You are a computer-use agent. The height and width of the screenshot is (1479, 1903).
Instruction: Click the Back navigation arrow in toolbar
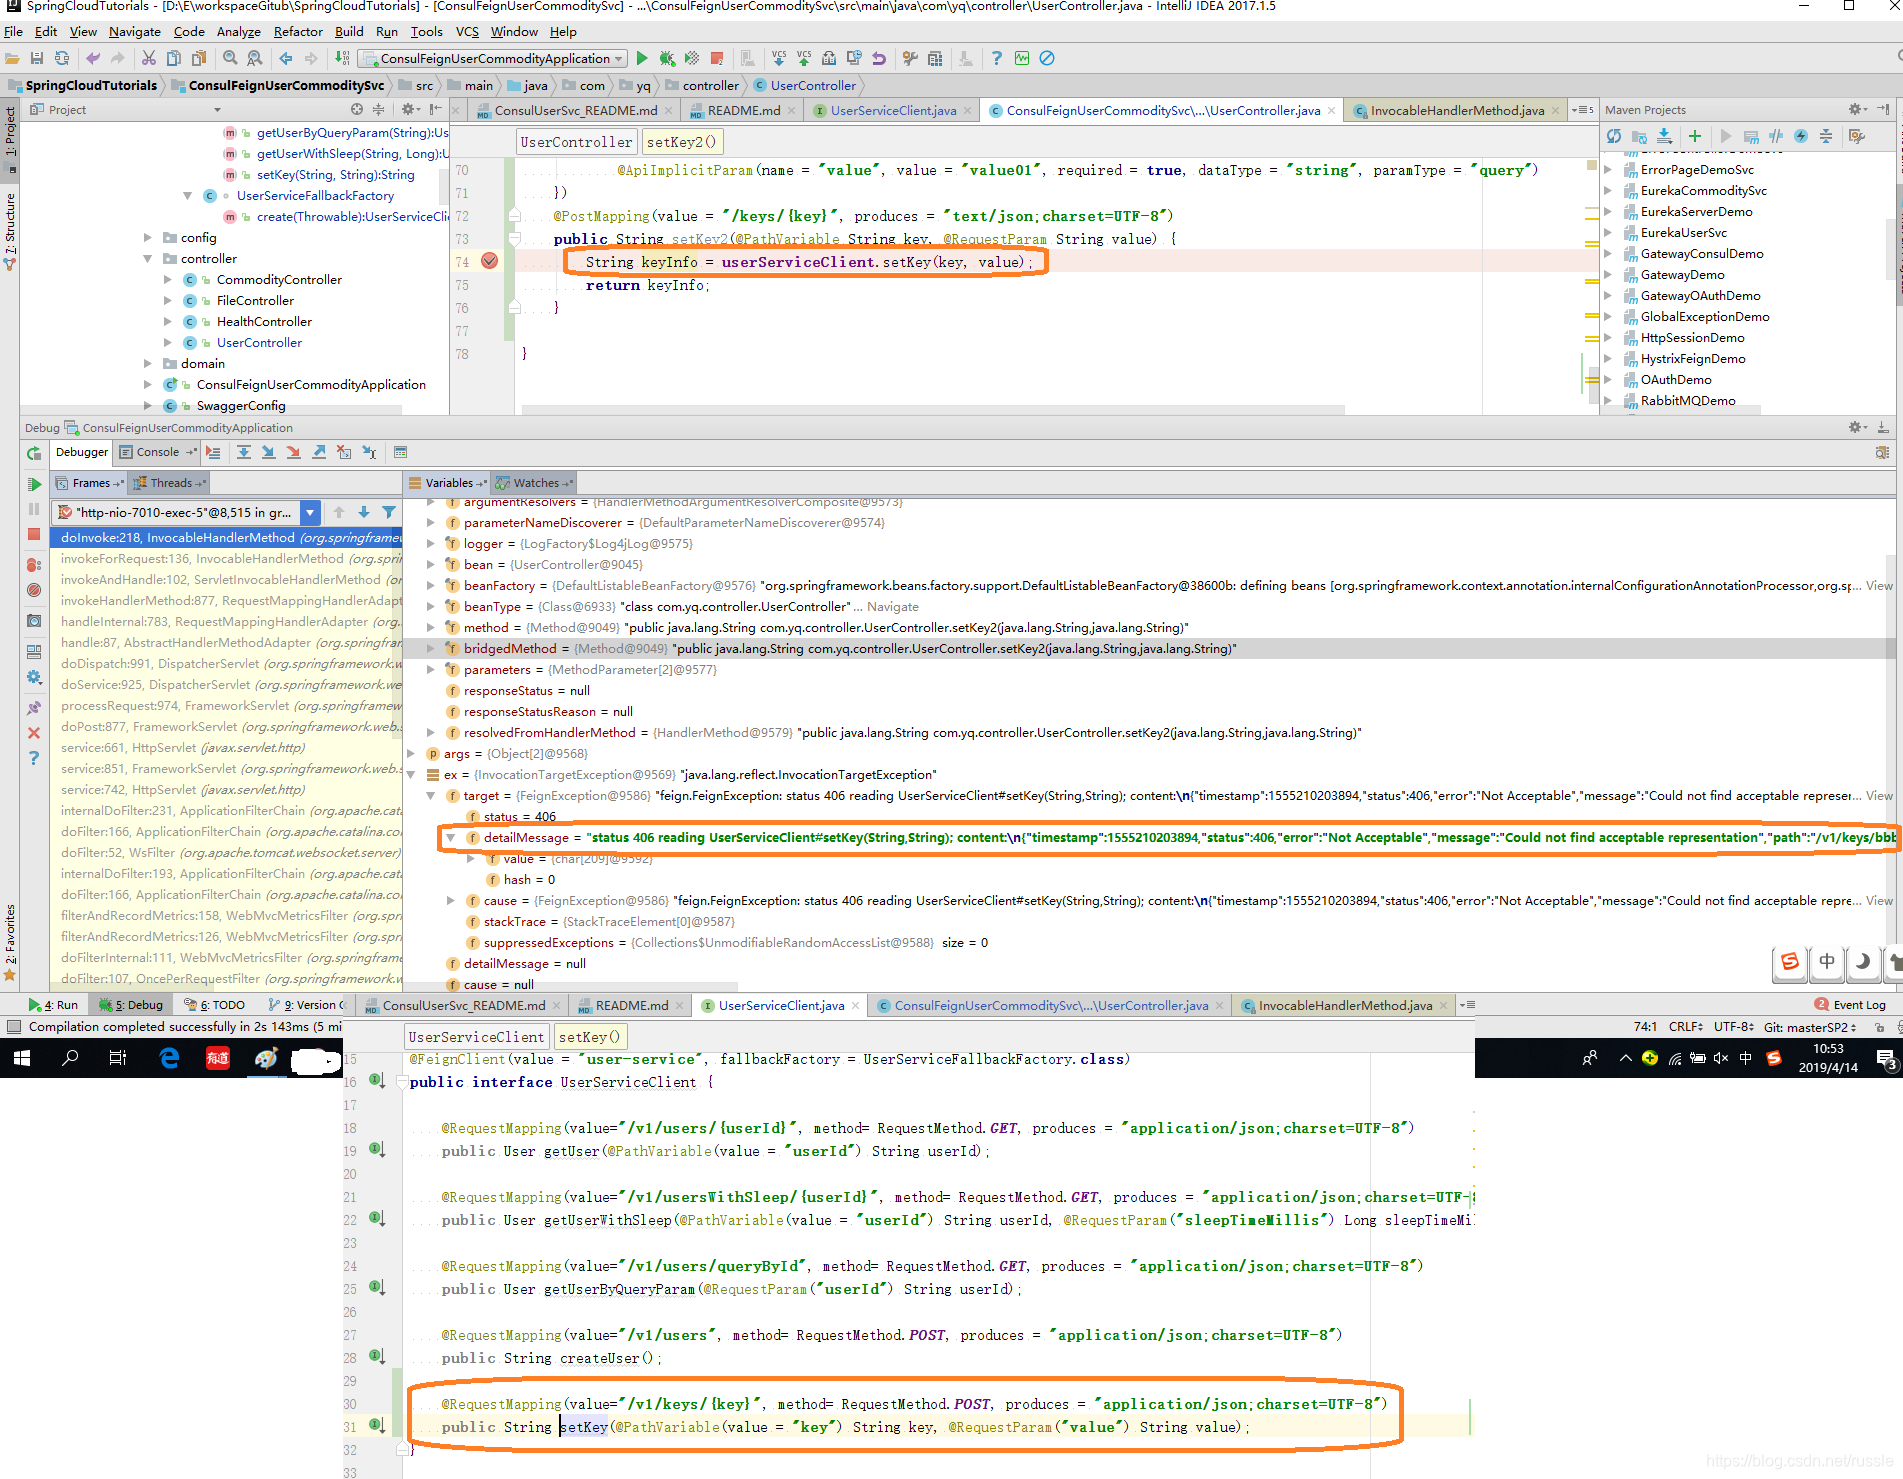[x=286, y=58]
